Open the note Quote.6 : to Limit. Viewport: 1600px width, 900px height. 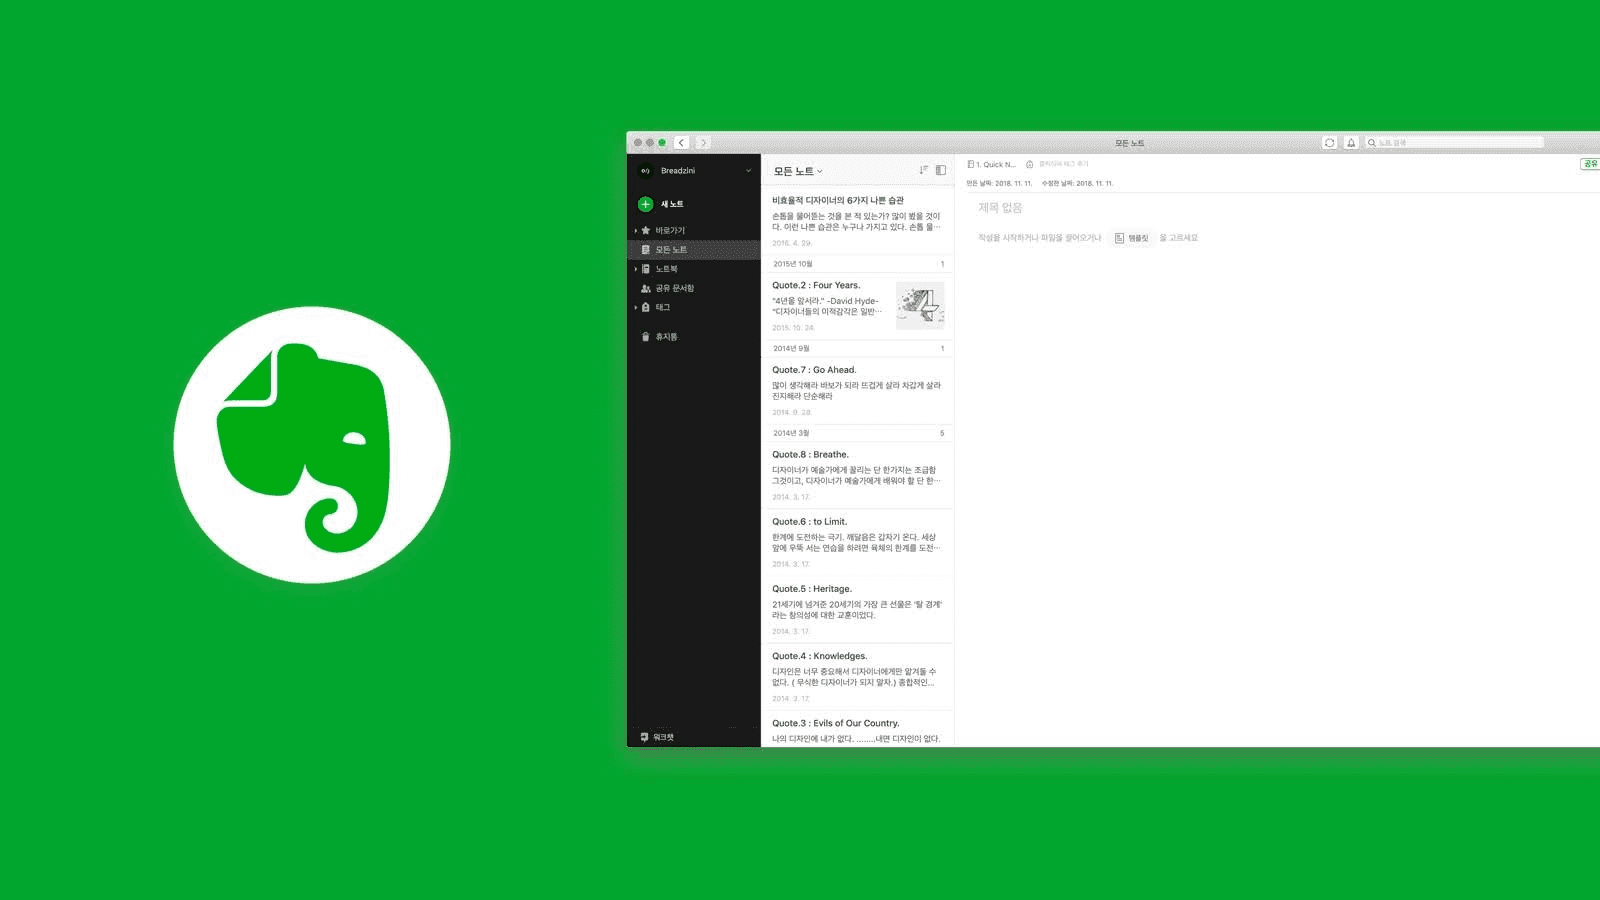pyautogui.click(x=857, y=542)
